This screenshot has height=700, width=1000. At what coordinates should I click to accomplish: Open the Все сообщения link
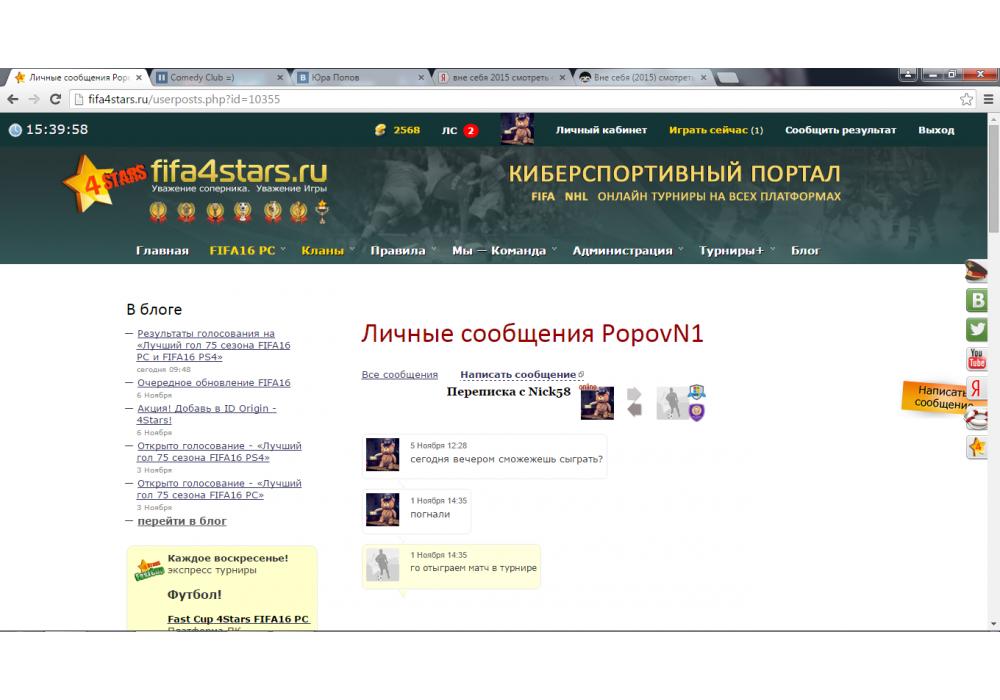point(399,375)
